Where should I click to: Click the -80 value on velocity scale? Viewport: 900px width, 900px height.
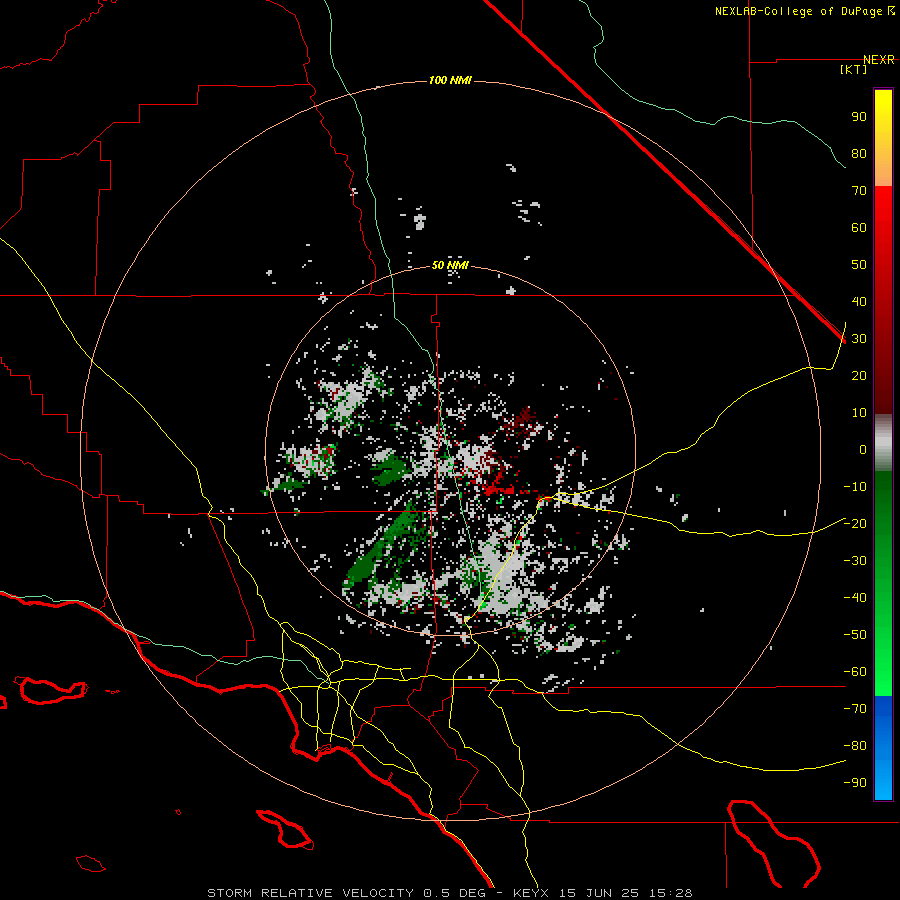point(855,746)
